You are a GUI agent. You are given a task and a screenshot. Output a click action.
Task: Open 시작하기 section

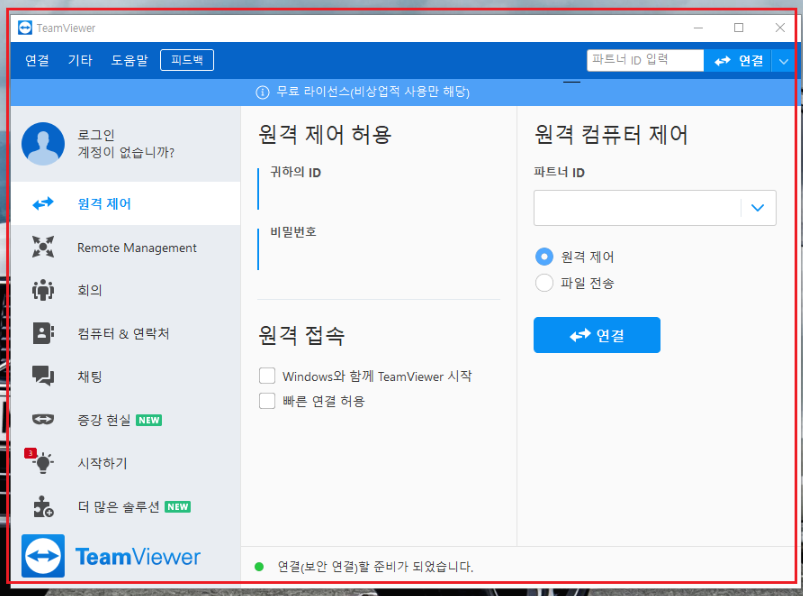pos(125,463)
